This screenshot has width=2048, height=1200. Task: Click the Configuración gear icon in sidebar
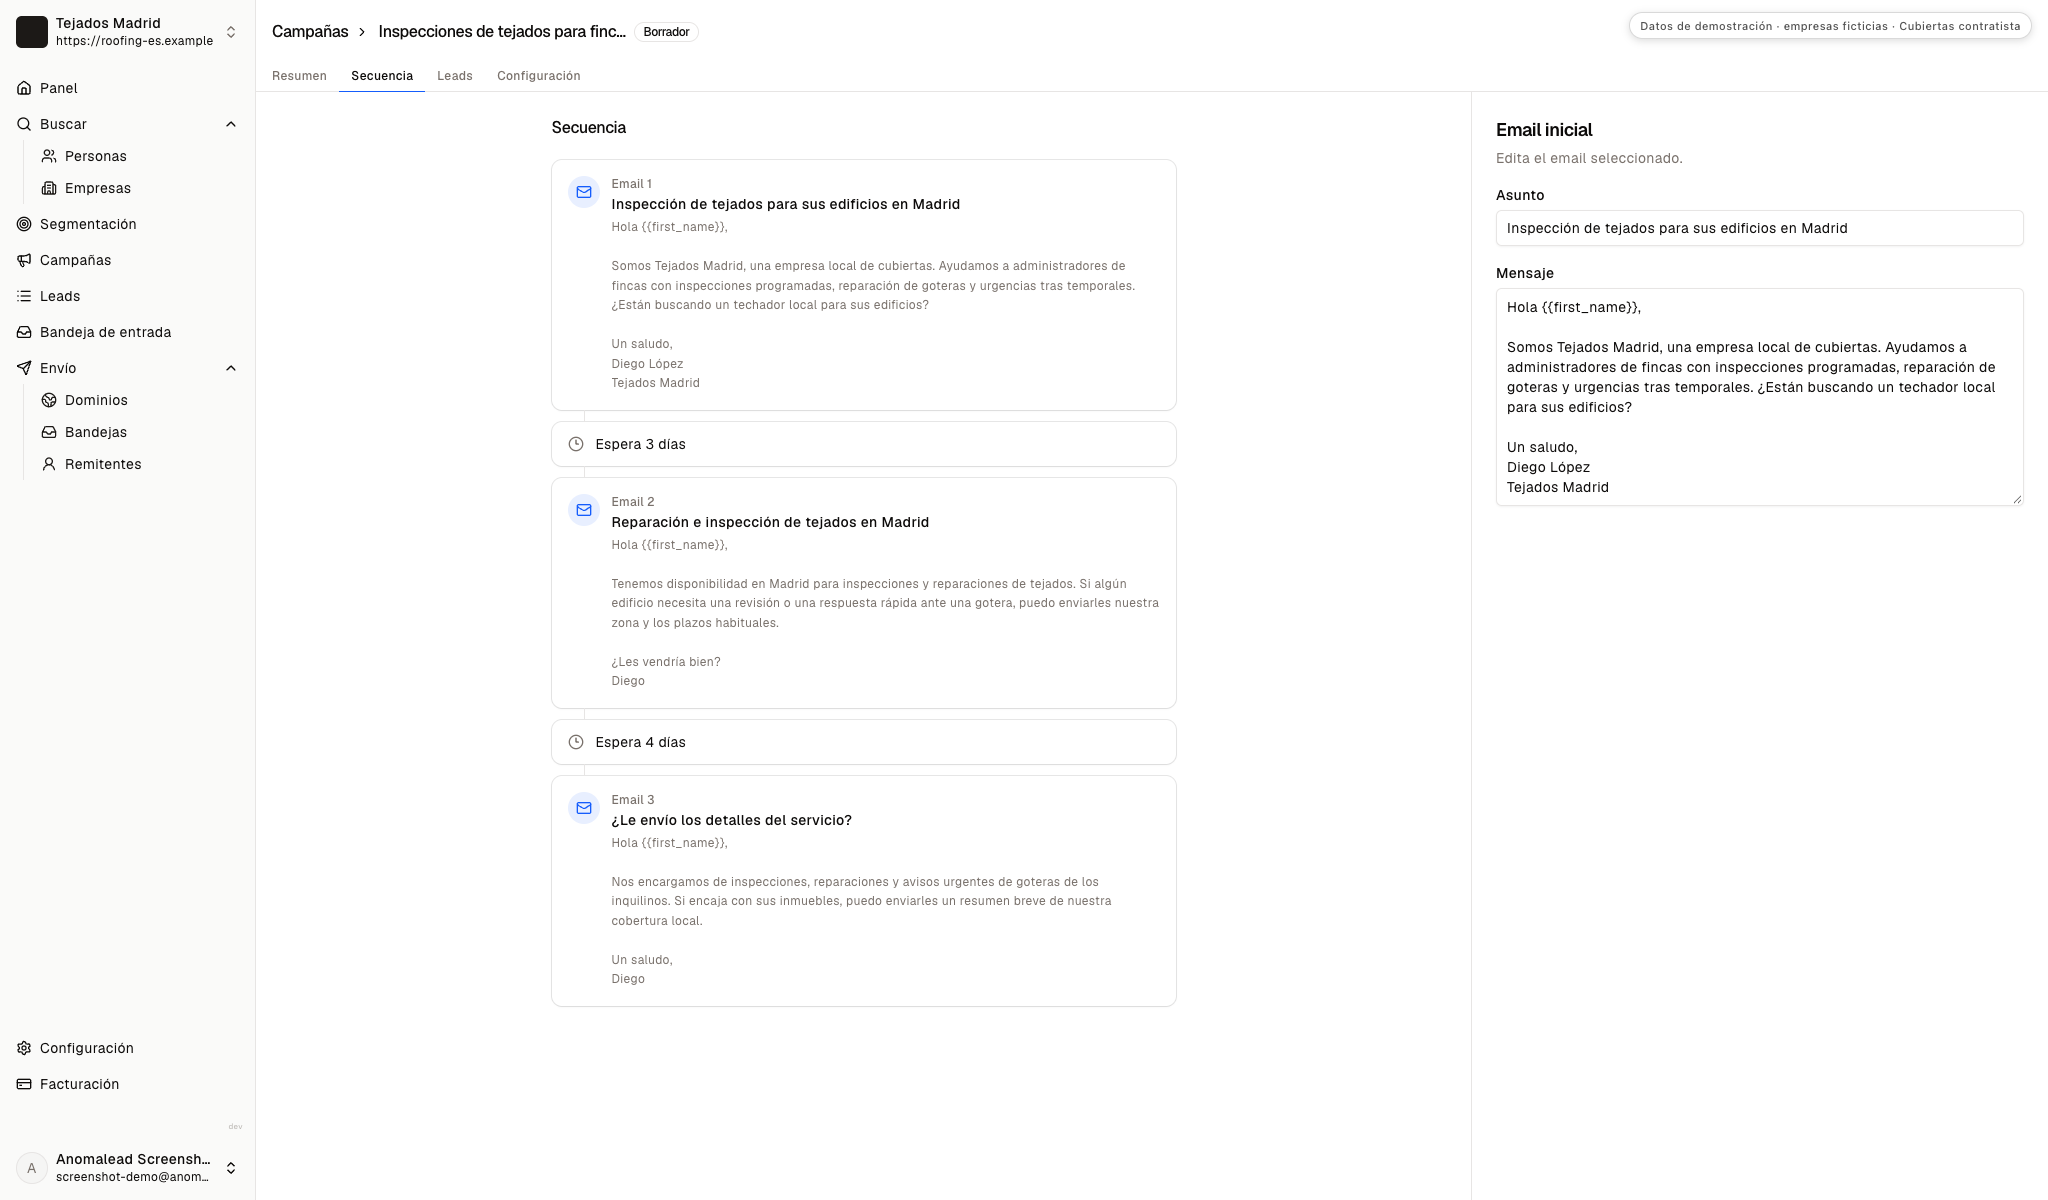pyautogui.click(x=24, y=1048)
